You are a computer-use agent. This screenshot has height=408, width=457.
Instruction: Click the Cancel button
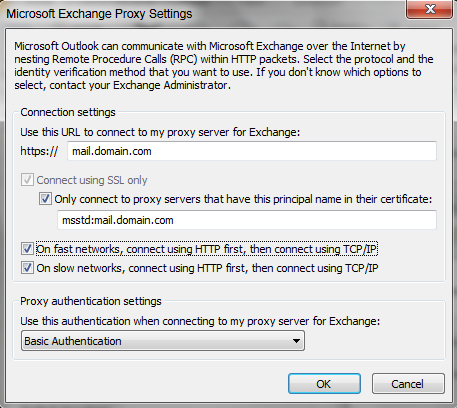pyautogui.click(x=408, y=384)
